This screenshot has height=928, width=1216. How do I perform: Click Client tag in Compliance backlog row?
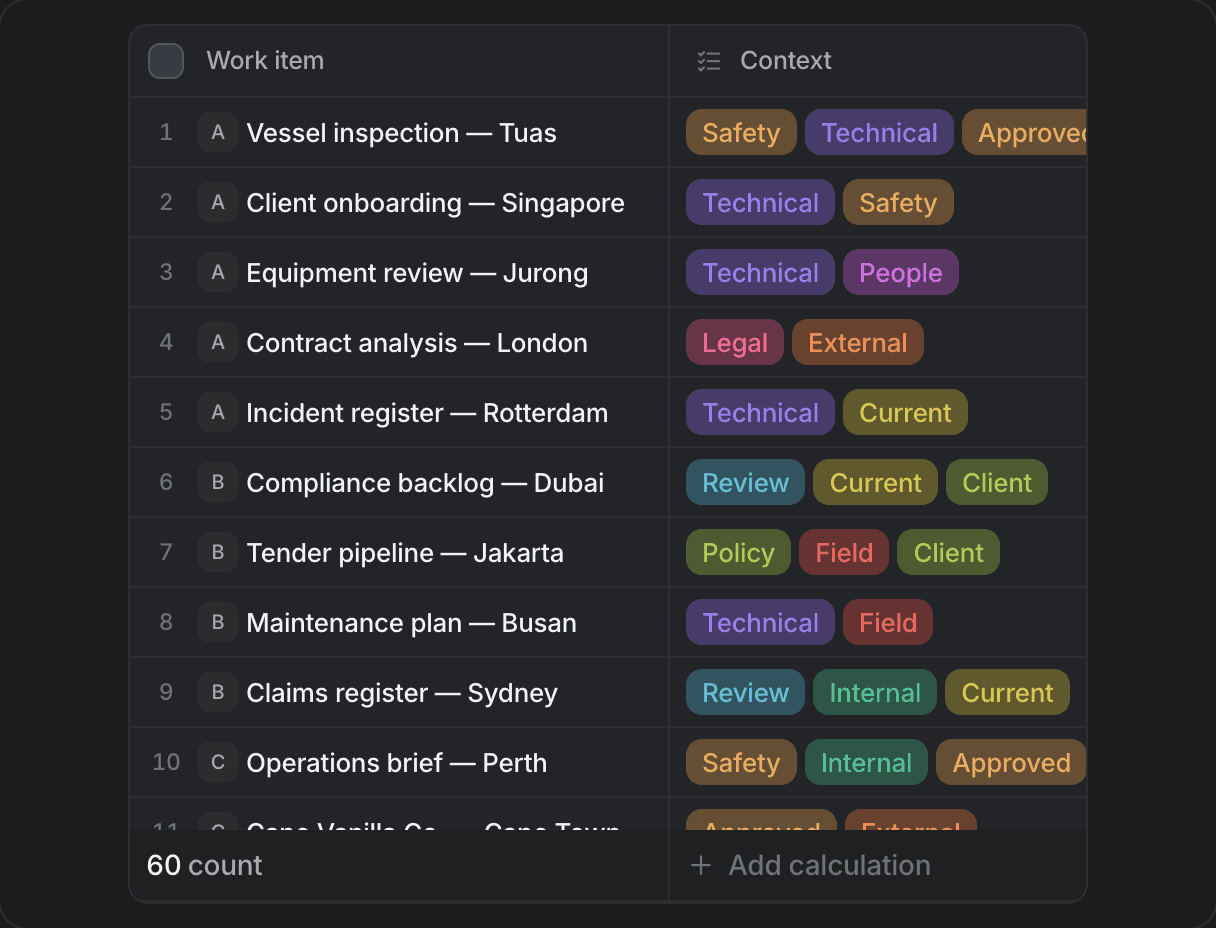point(997,482)
